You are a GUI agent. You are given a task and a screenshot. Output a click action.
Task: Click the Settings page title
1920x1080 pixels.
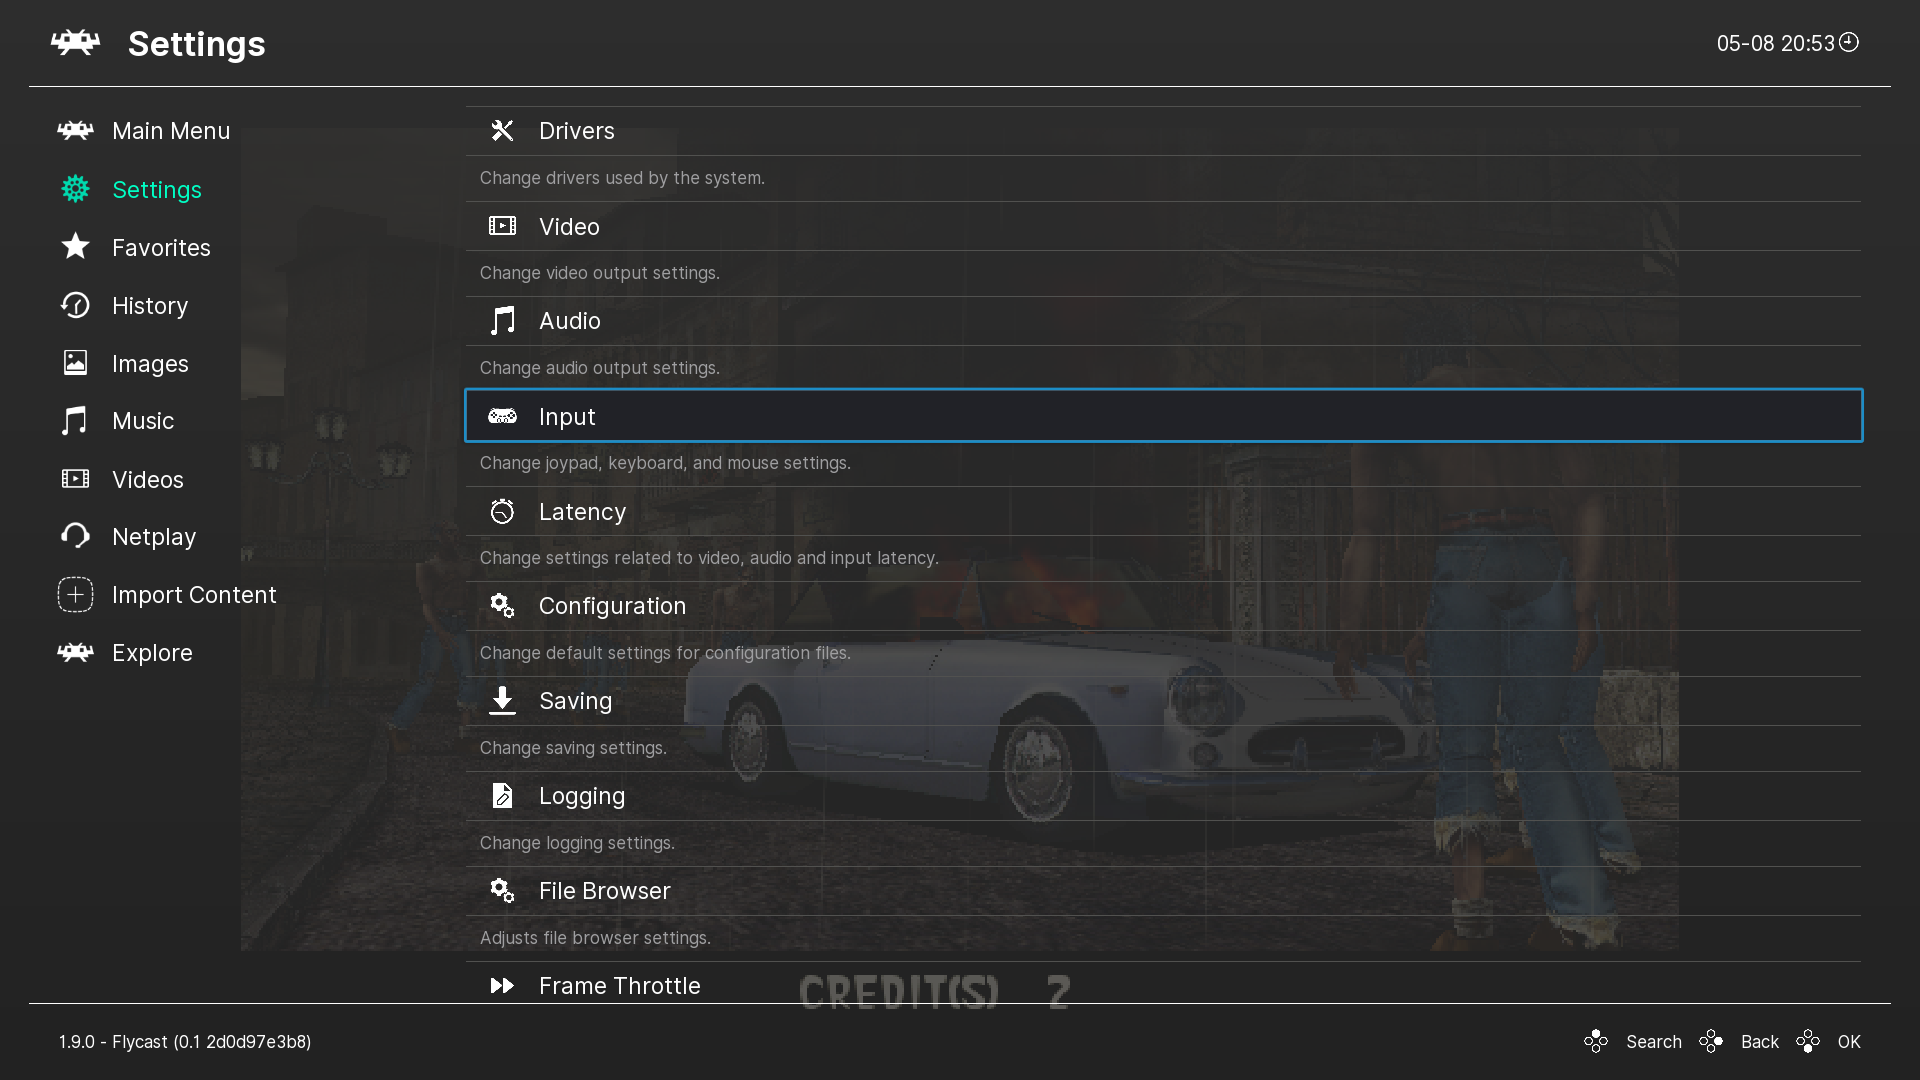click(197, 44)
